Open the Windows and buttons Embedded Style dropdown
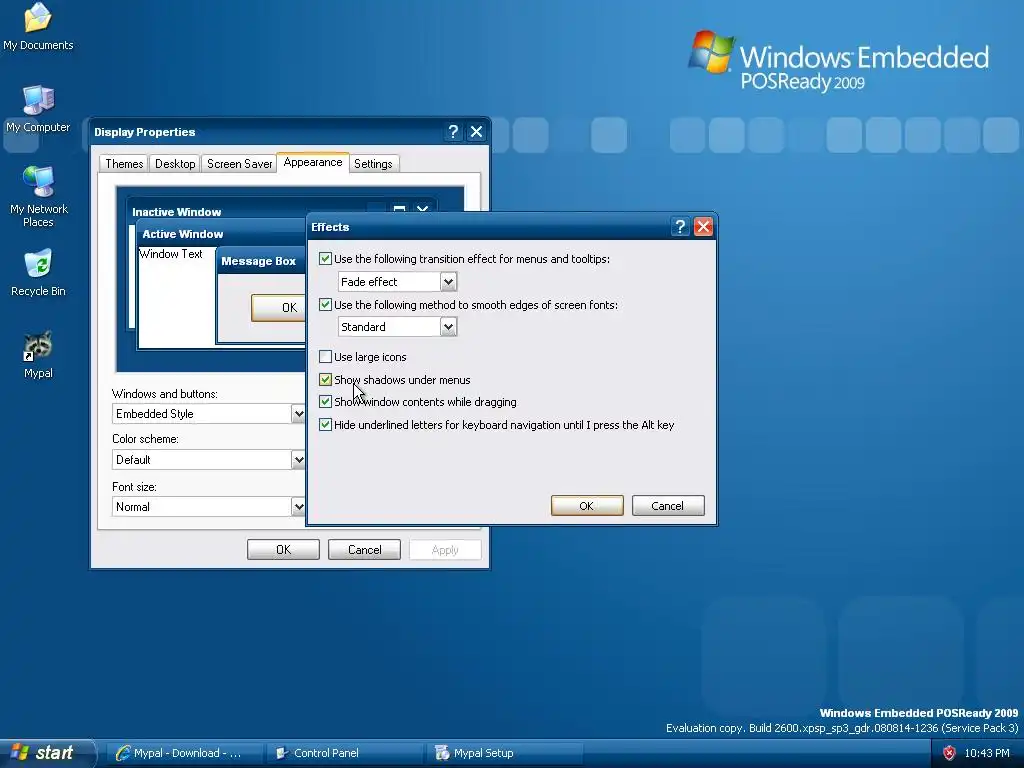The image size is (1024, 768). point(208,413)
